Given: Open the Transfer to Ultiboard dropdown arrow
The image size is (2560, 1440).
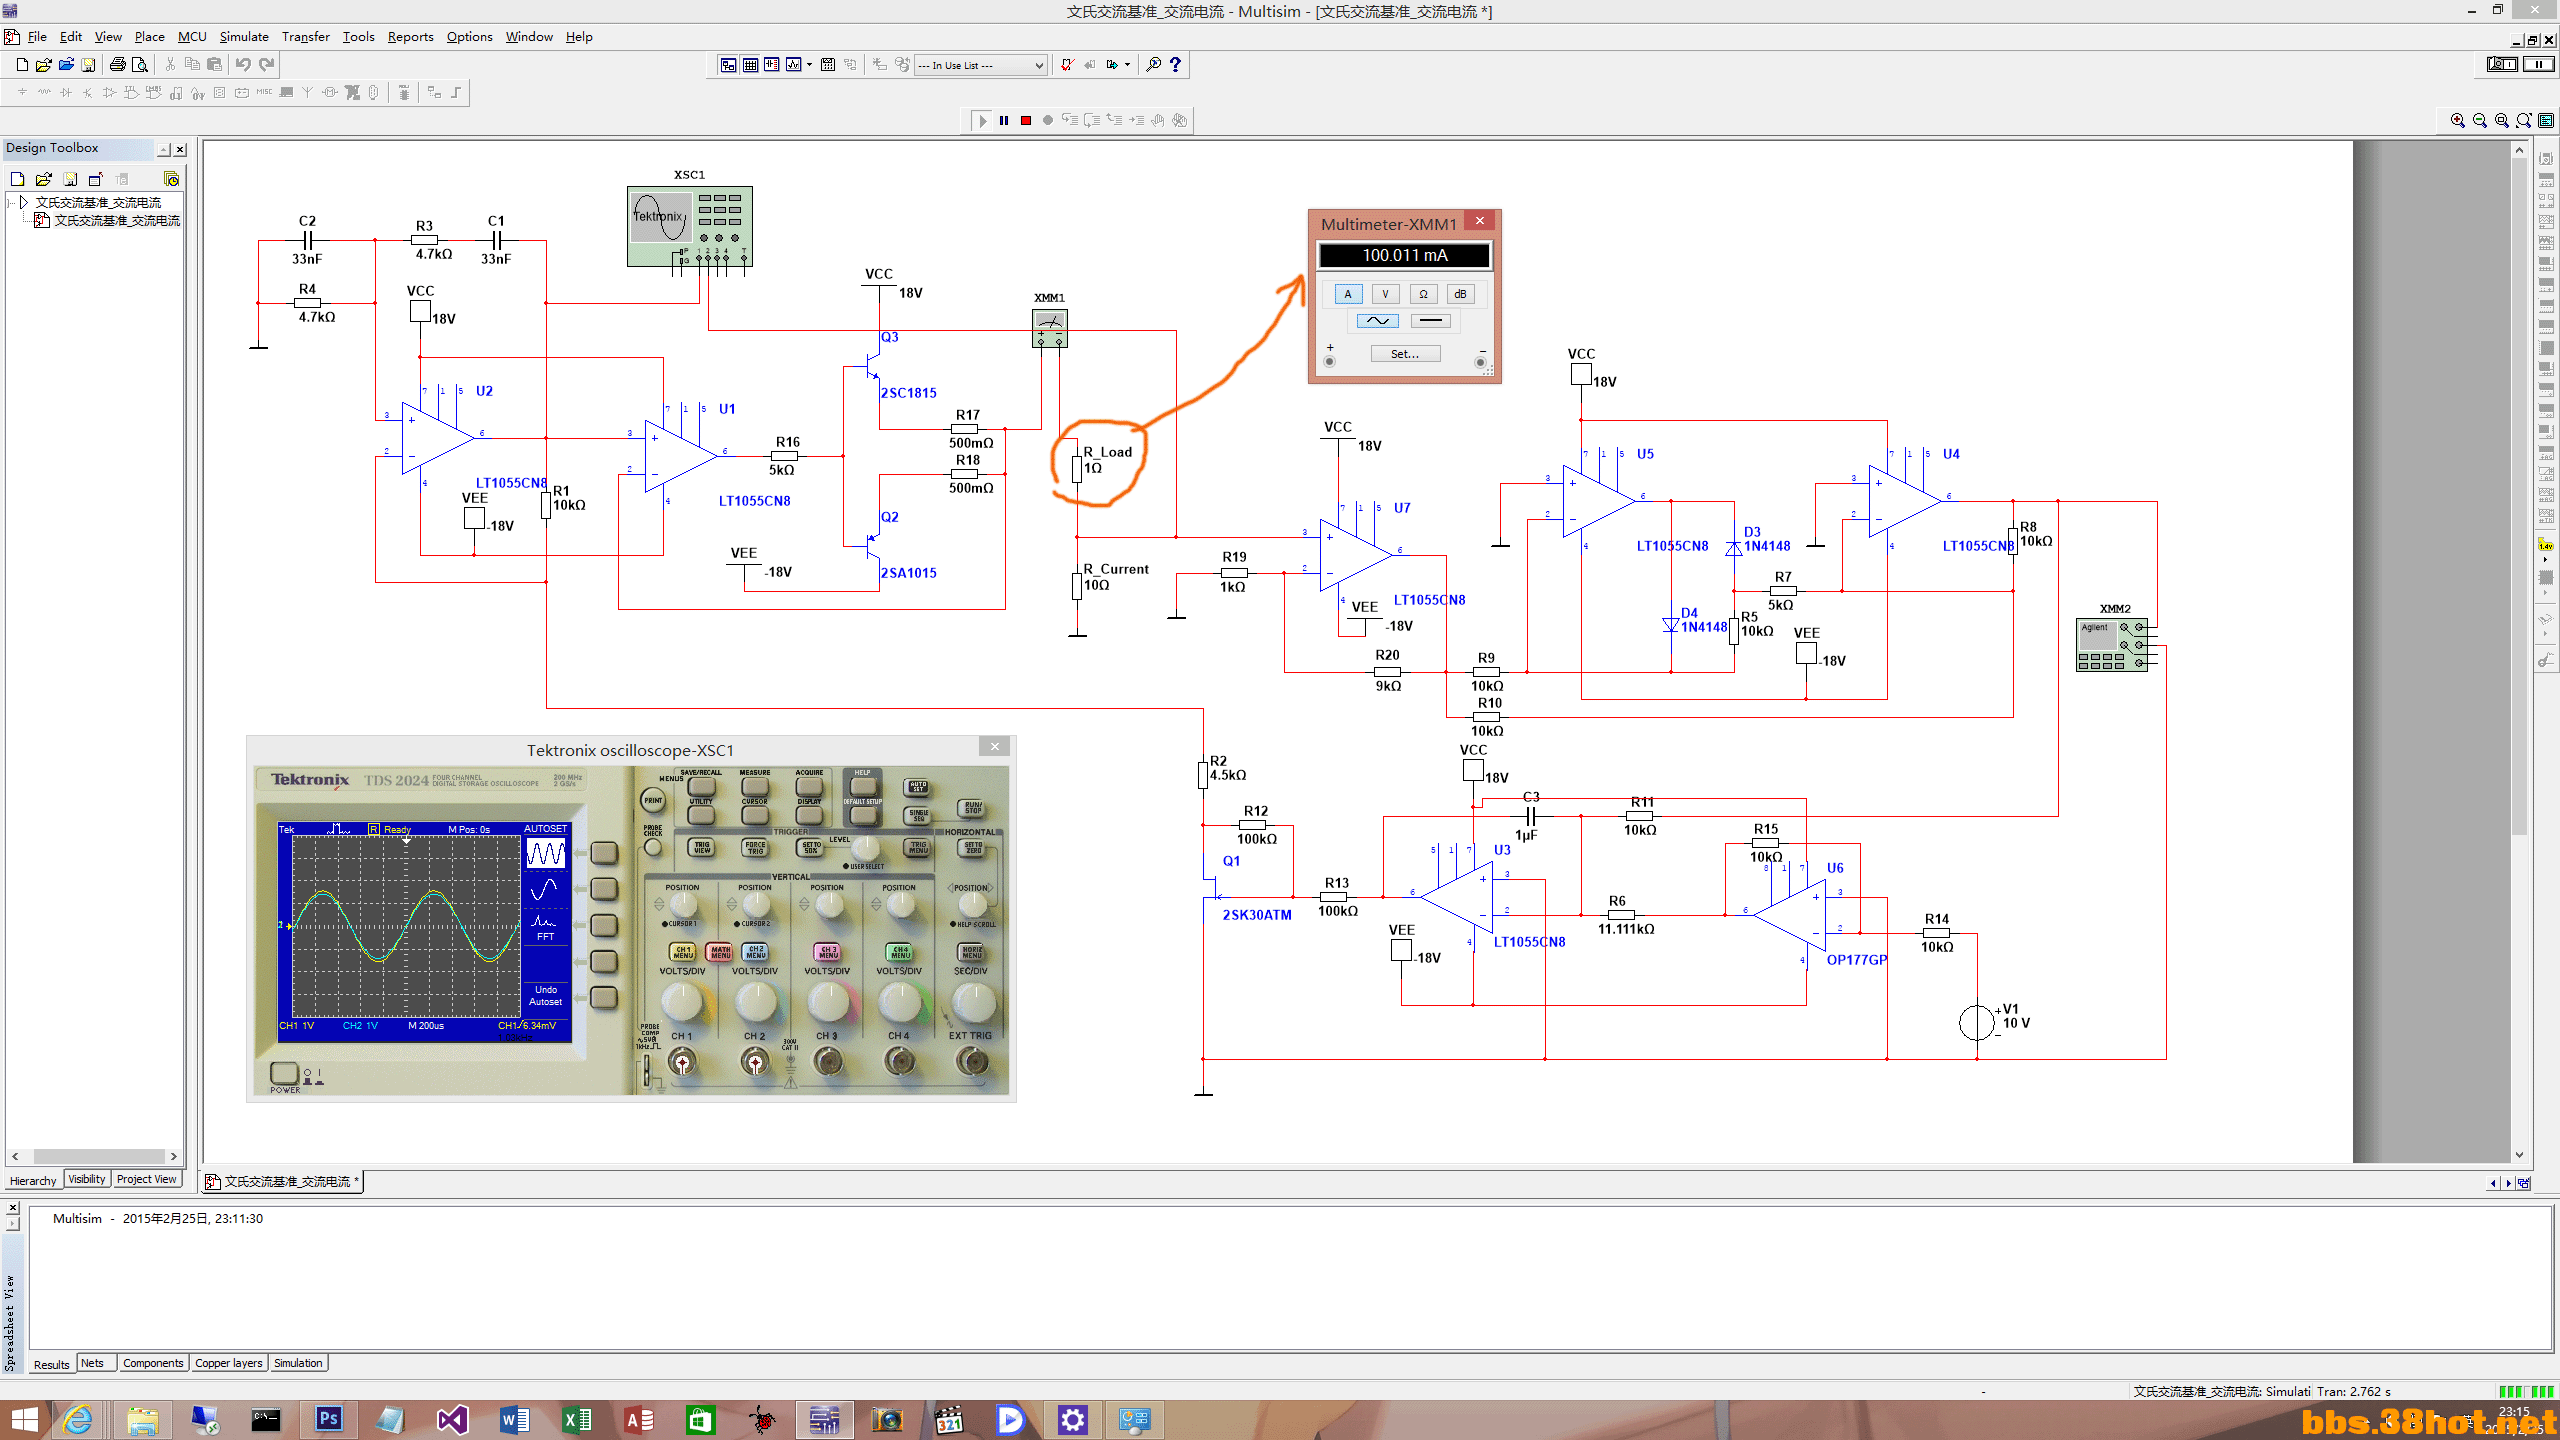Looking at the screenshot, I should 1127,64.
